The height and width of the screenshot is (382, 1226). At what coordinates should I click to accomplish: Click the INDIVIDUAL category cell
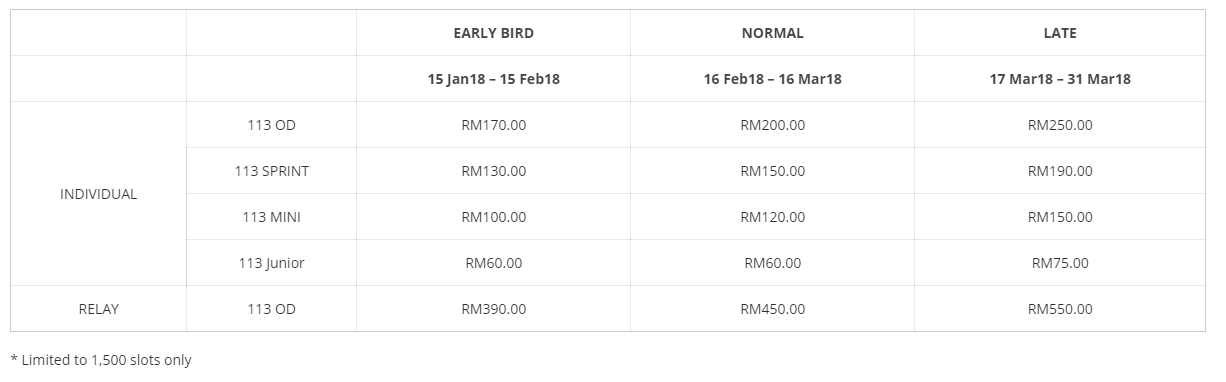point(98,194)
